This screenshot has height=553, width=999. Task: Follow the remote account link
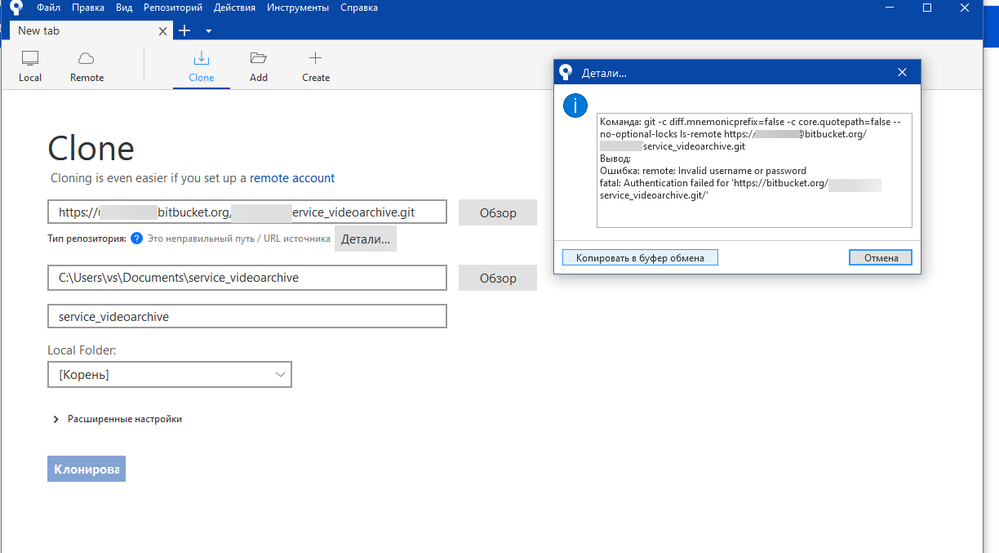click(x=292, y=178)
